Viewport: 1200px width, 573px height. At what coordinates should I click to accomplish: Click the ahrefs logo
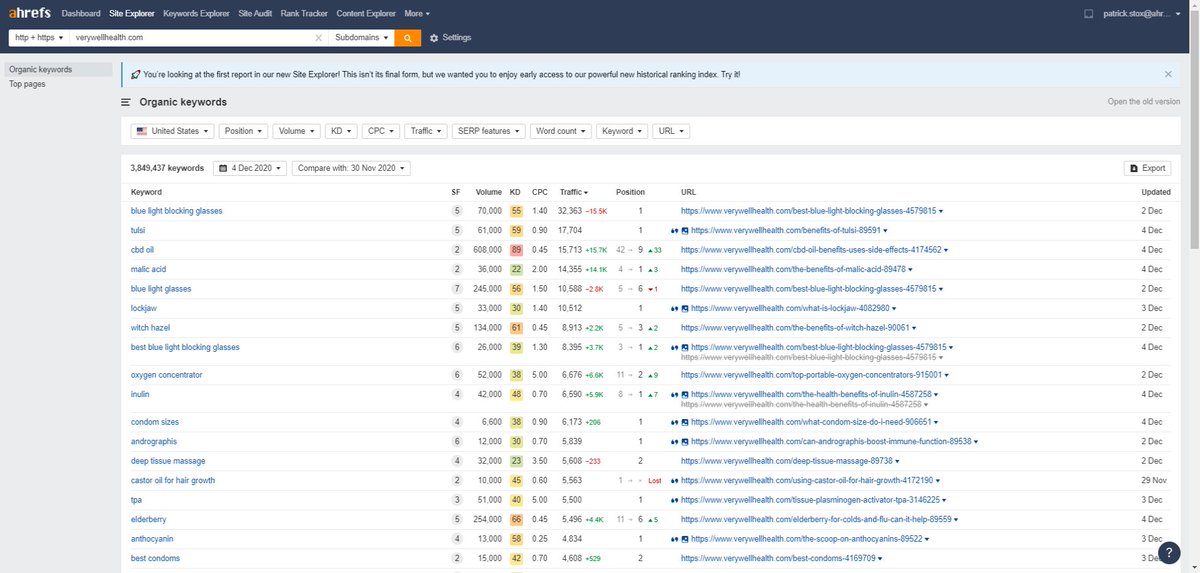click(x=28, y=14)
